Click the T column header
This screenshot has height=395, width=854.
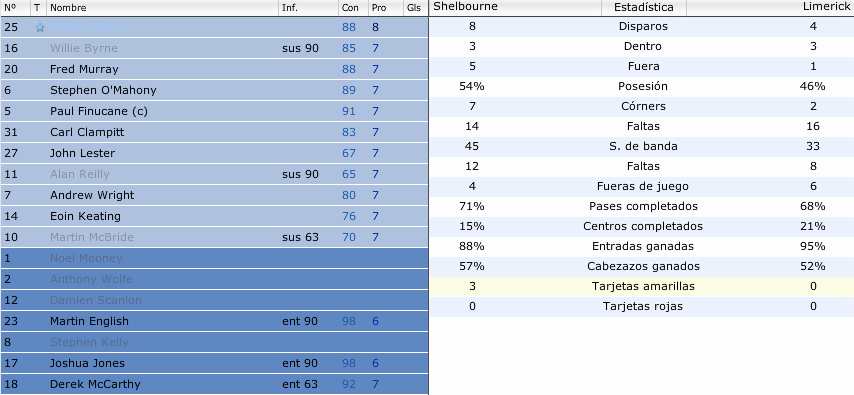[39, 8]
